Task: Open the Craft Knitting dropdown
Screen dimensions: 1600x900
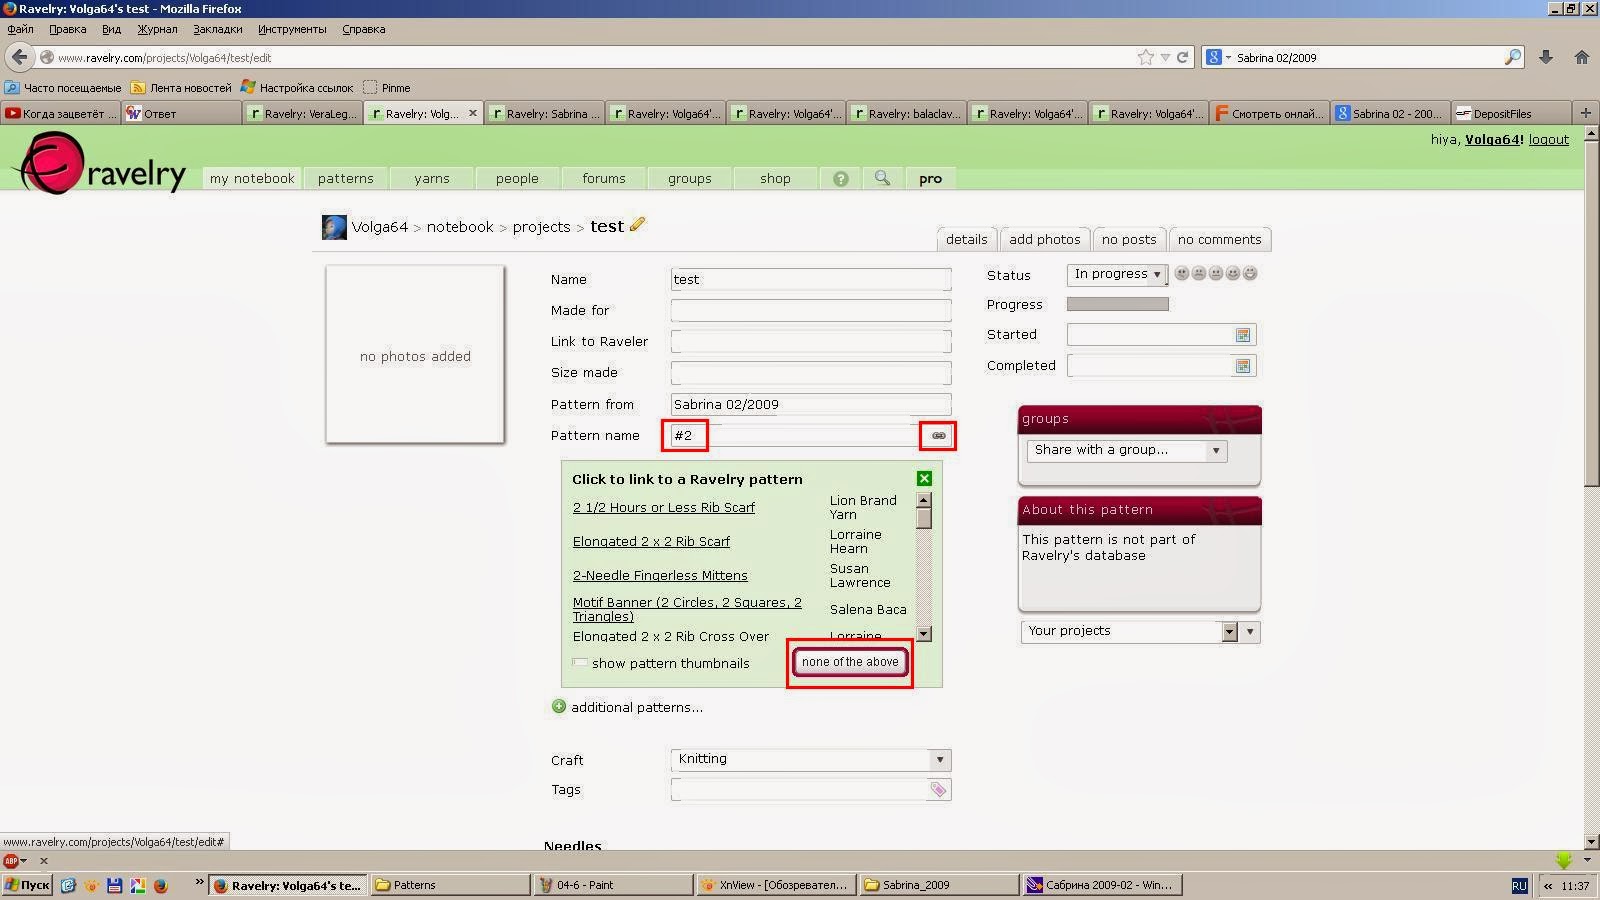Action: point(811,759)
